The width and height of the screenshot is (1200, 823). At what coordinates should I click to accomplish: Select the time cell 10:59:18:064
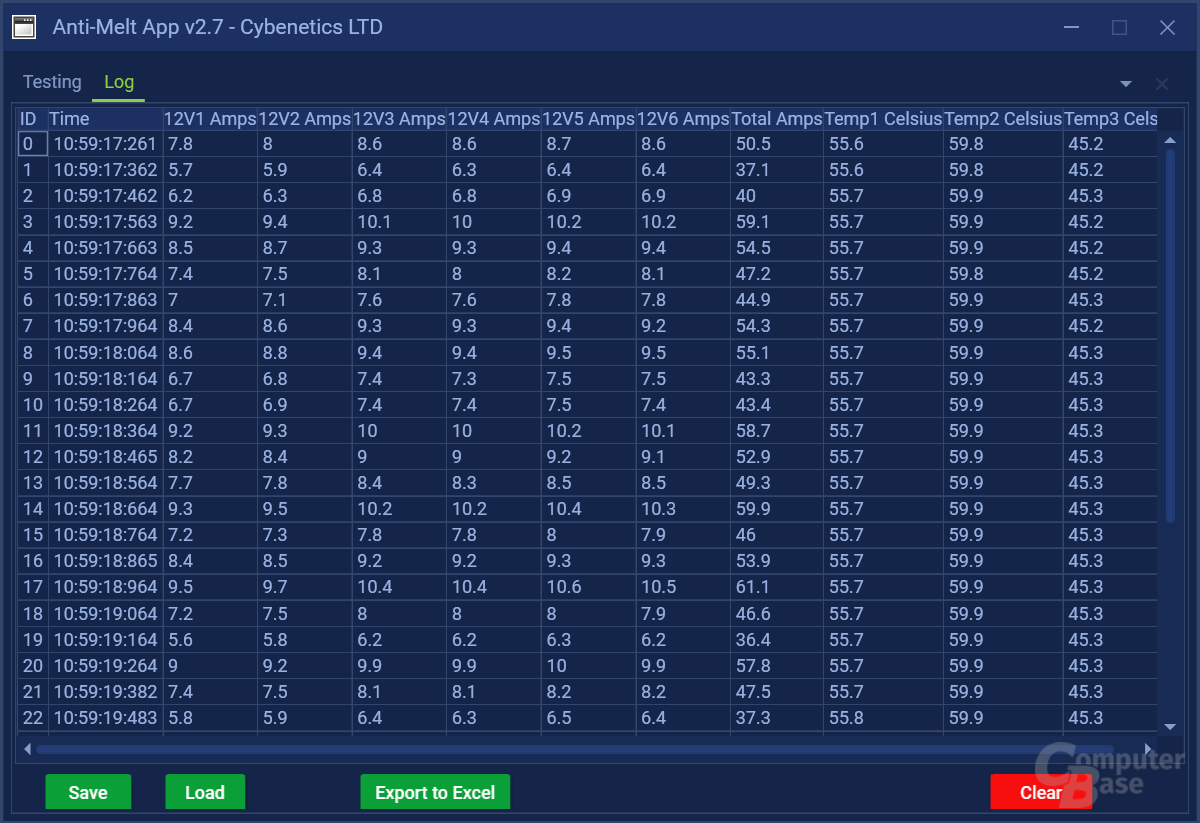105,353
